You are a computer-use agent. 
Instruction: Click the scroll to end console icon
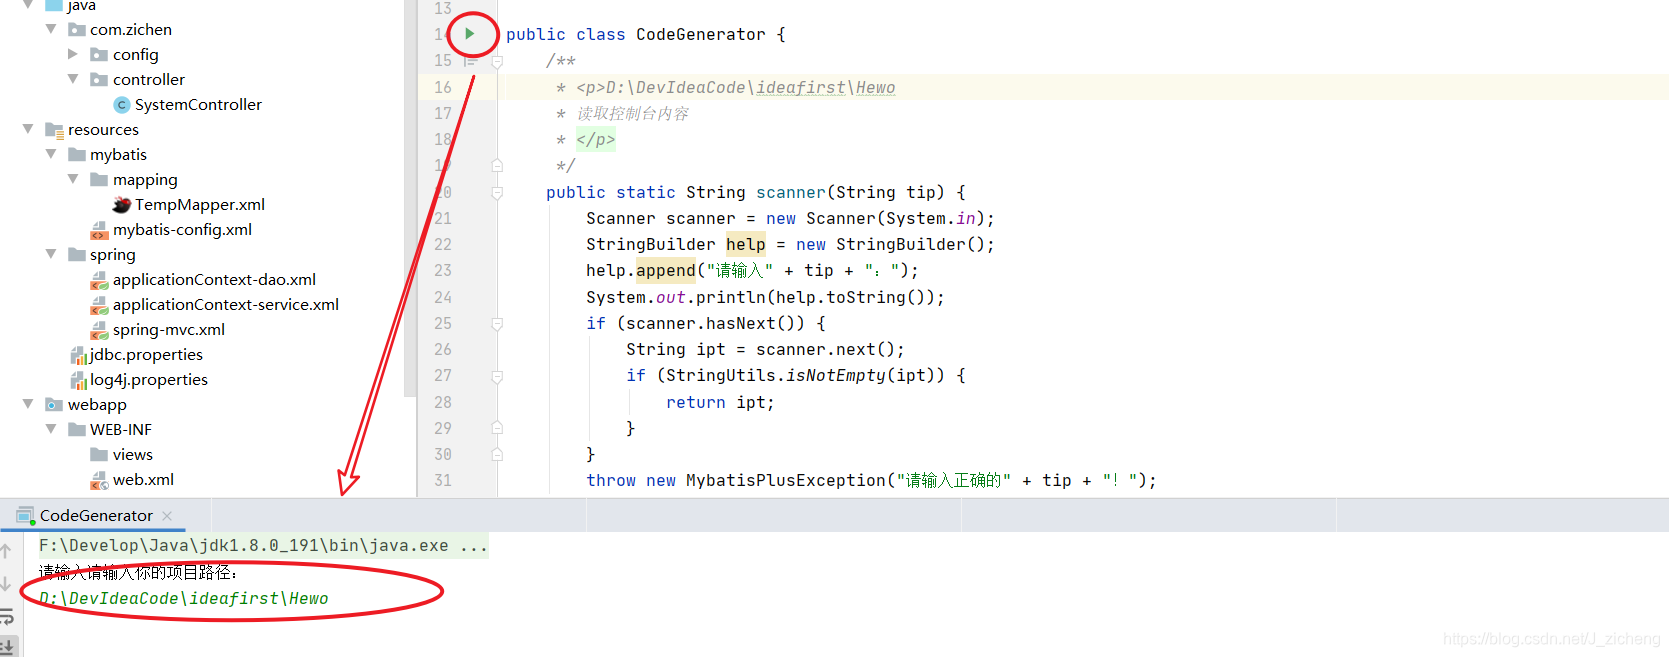click(x=7, y=647)
